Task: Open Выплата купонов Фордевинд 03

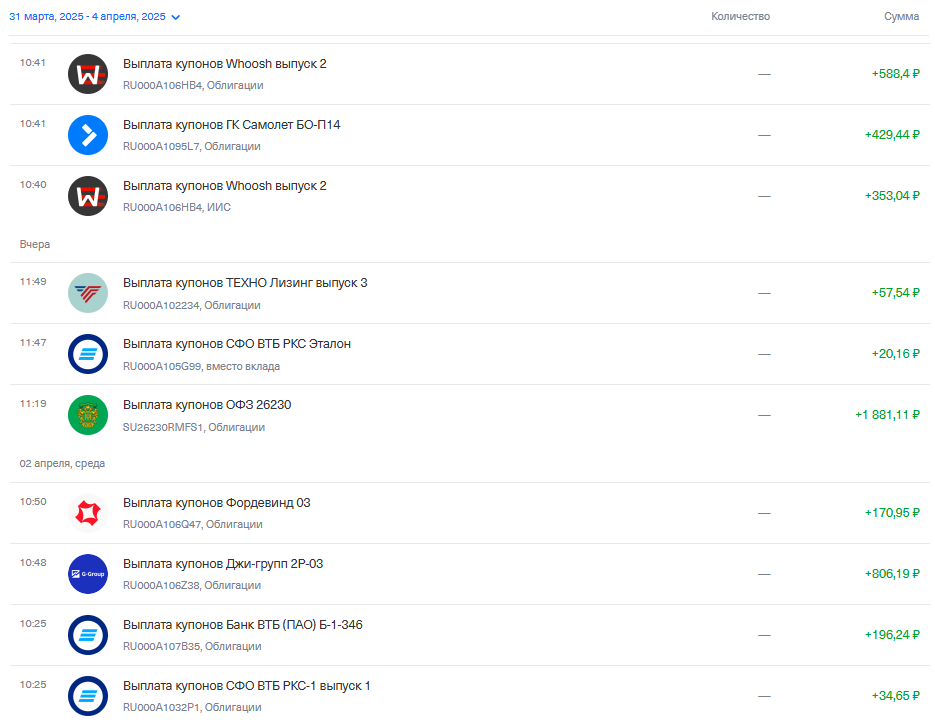Action: pyautogui.click(x=216, y=503)
